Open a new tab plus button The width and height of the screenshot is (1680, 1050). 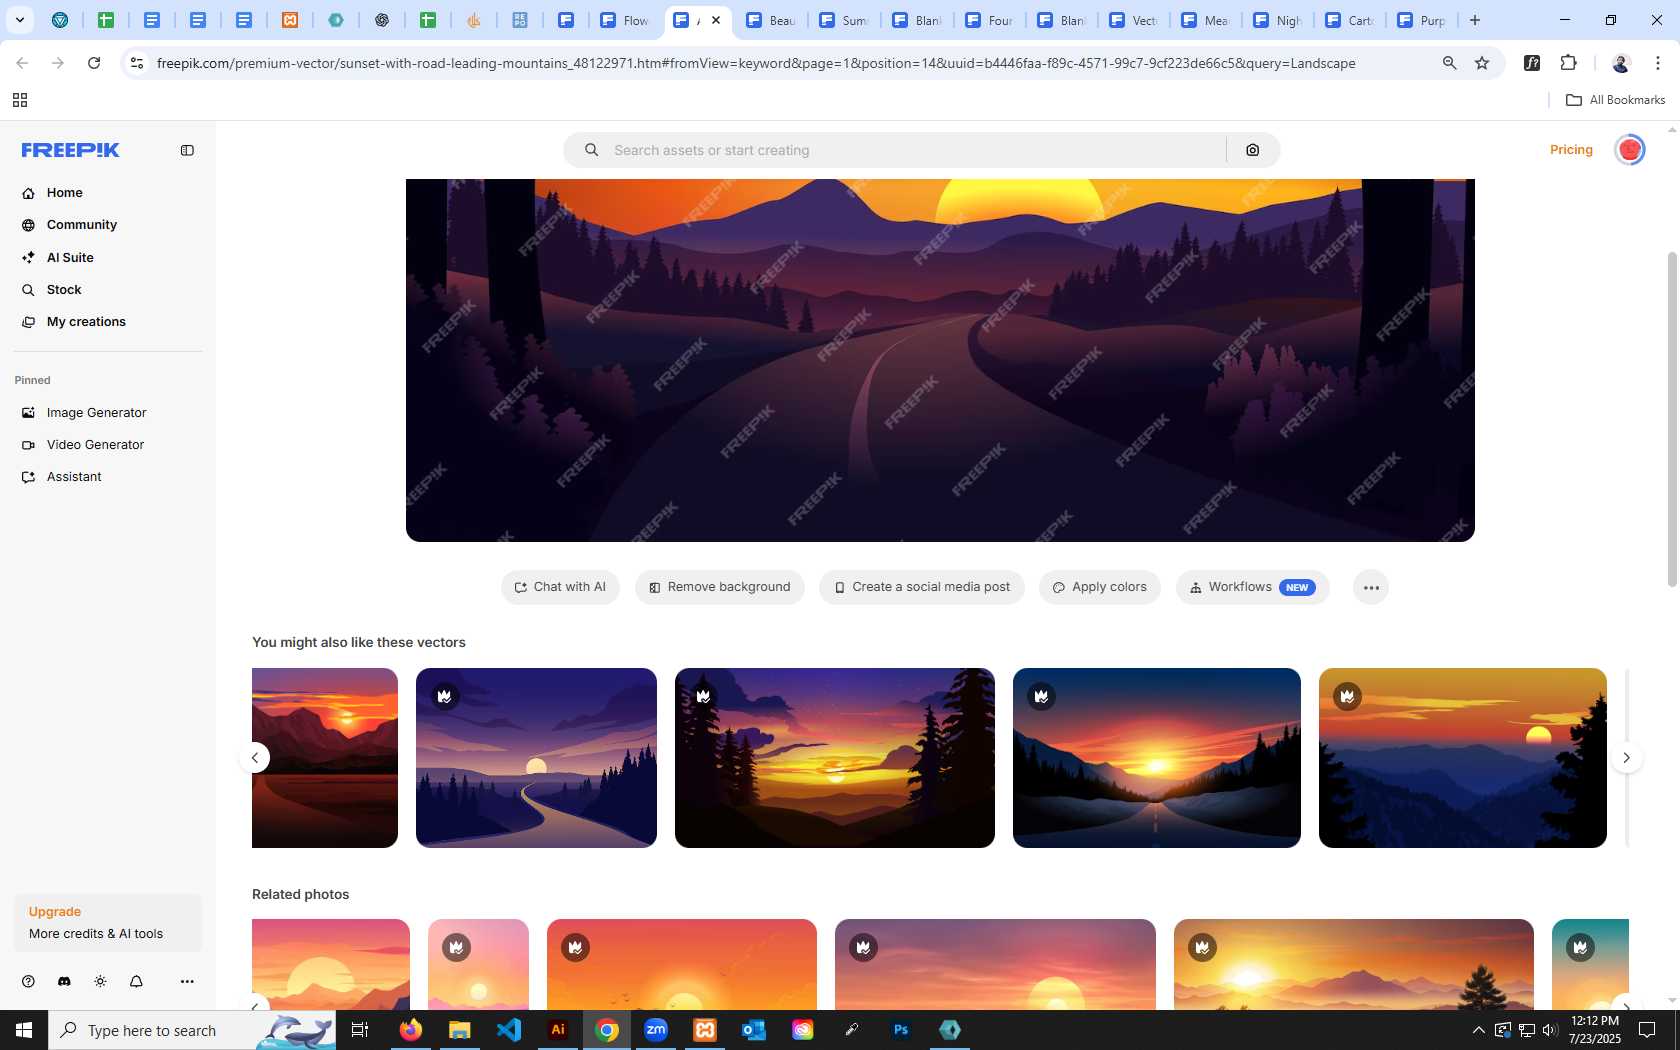coord(1475,20)
